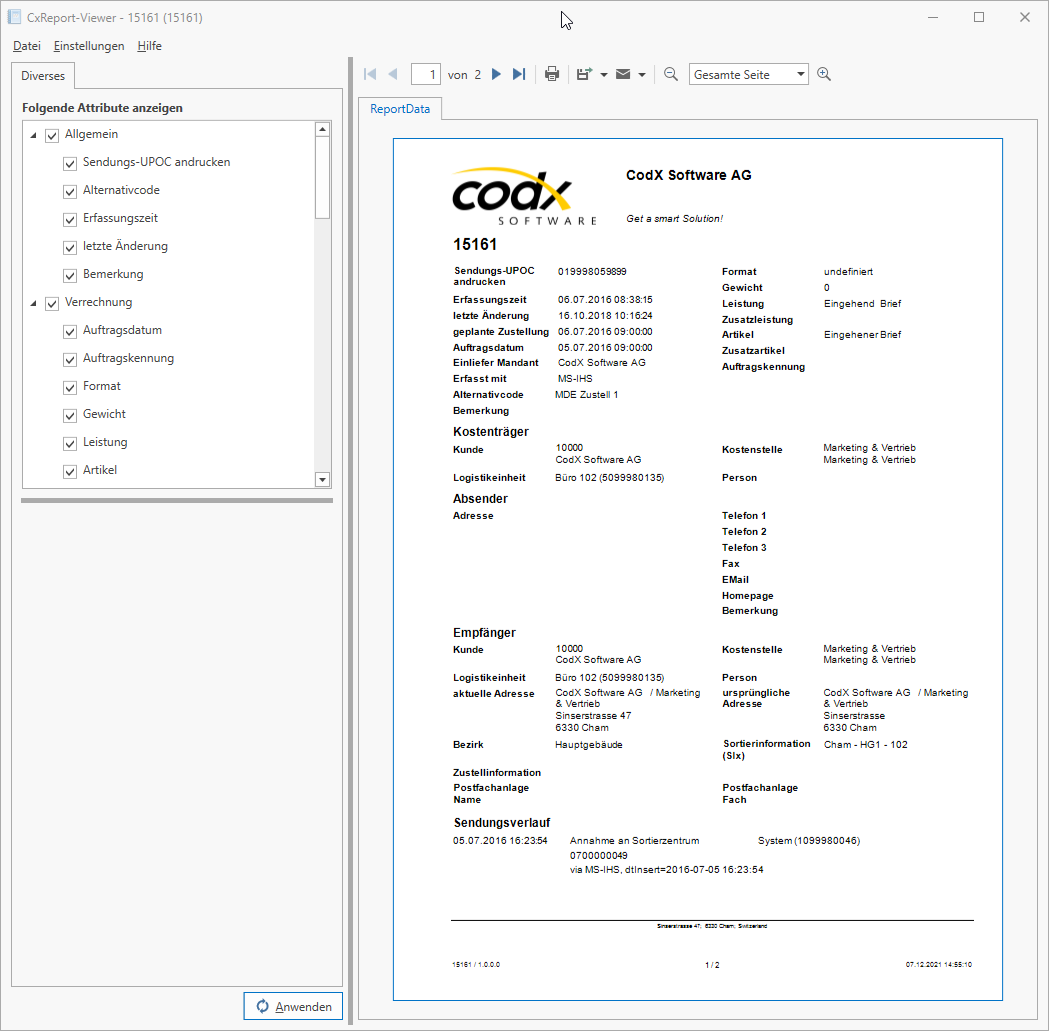Click the 'Cham - HG1 - 102' sorting value
The width and height of the screenshot is (1049, 1031).
pyautogui.click(x=866, y=745)
